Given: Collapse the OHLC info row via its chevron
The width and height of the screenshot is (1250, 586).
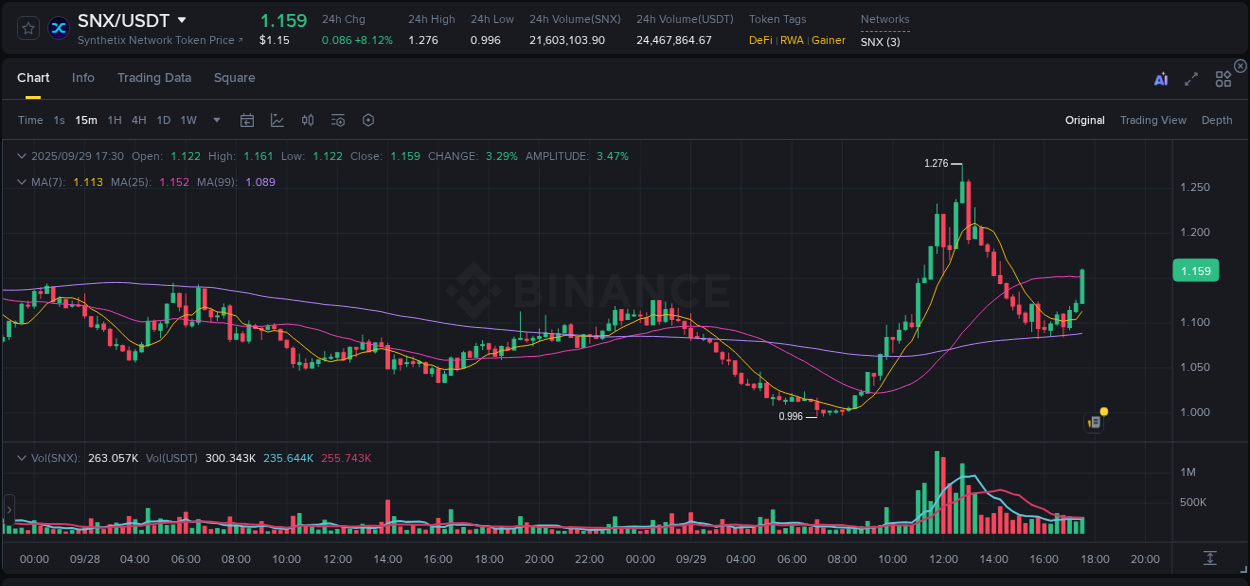Looking at the screenshot, I should [21, 156].
